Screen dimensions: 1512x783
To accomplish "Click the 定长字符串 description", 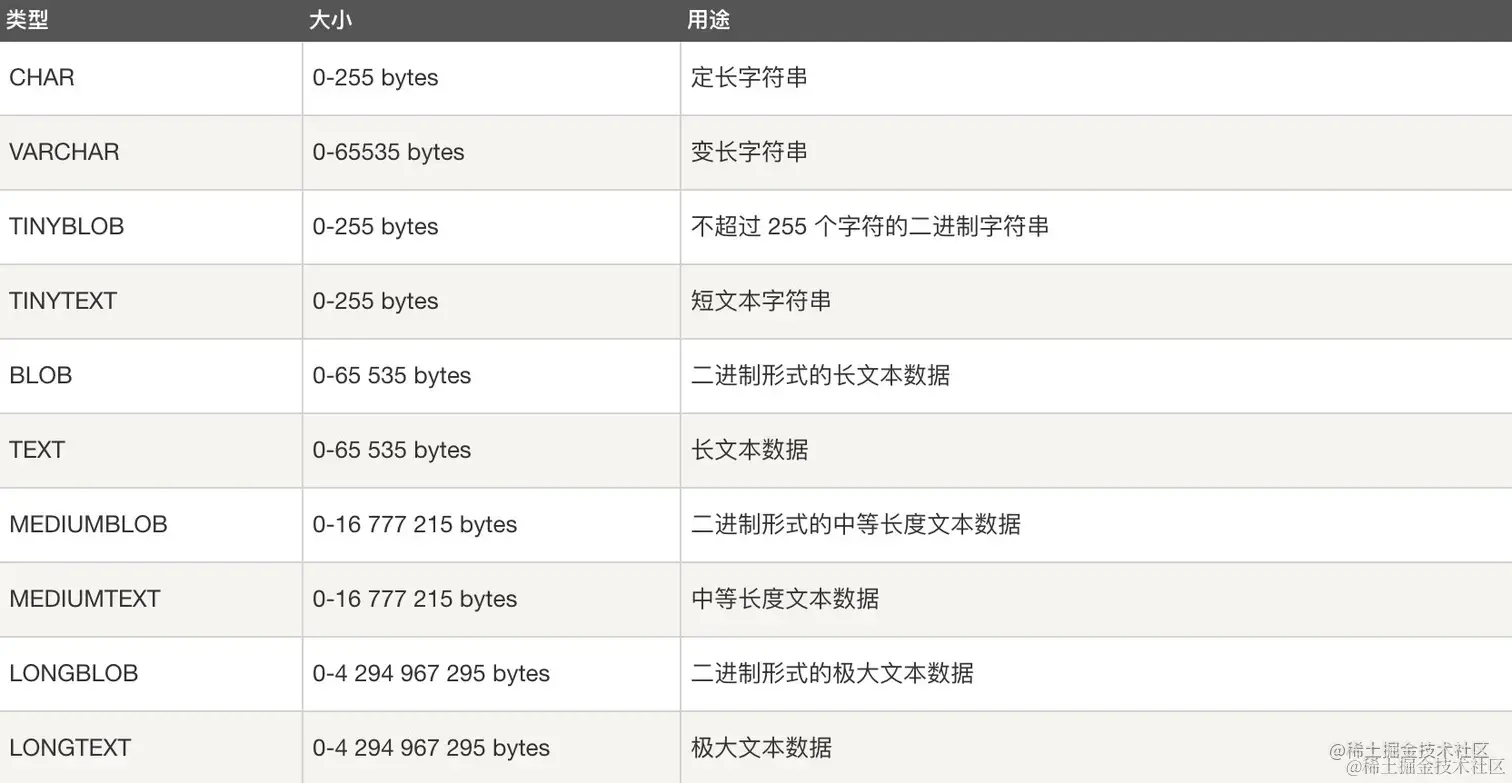I will (749, 78).
